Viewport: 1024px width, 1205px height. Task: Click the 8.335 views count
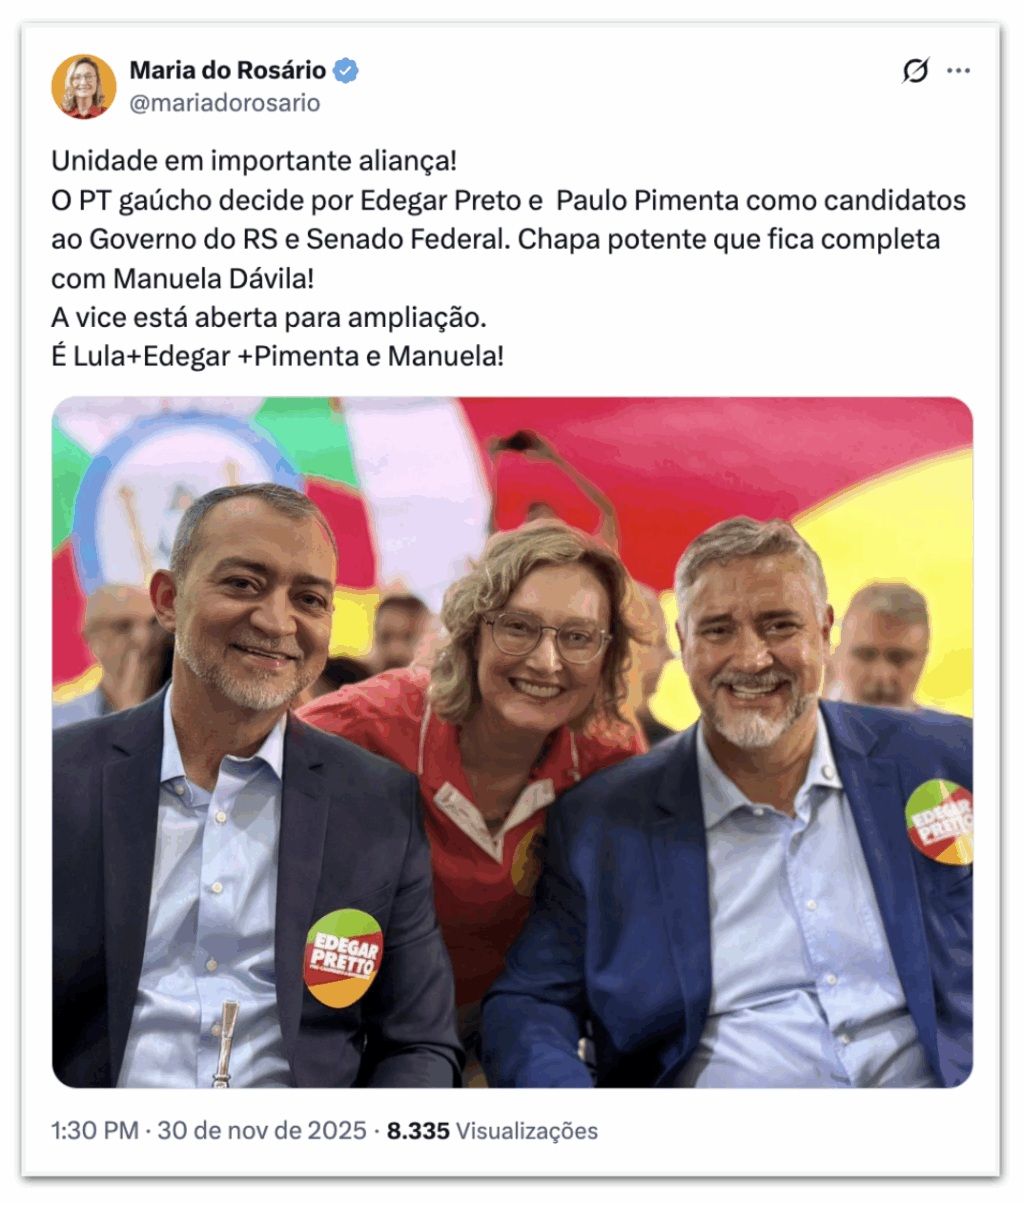[418, 1131]
